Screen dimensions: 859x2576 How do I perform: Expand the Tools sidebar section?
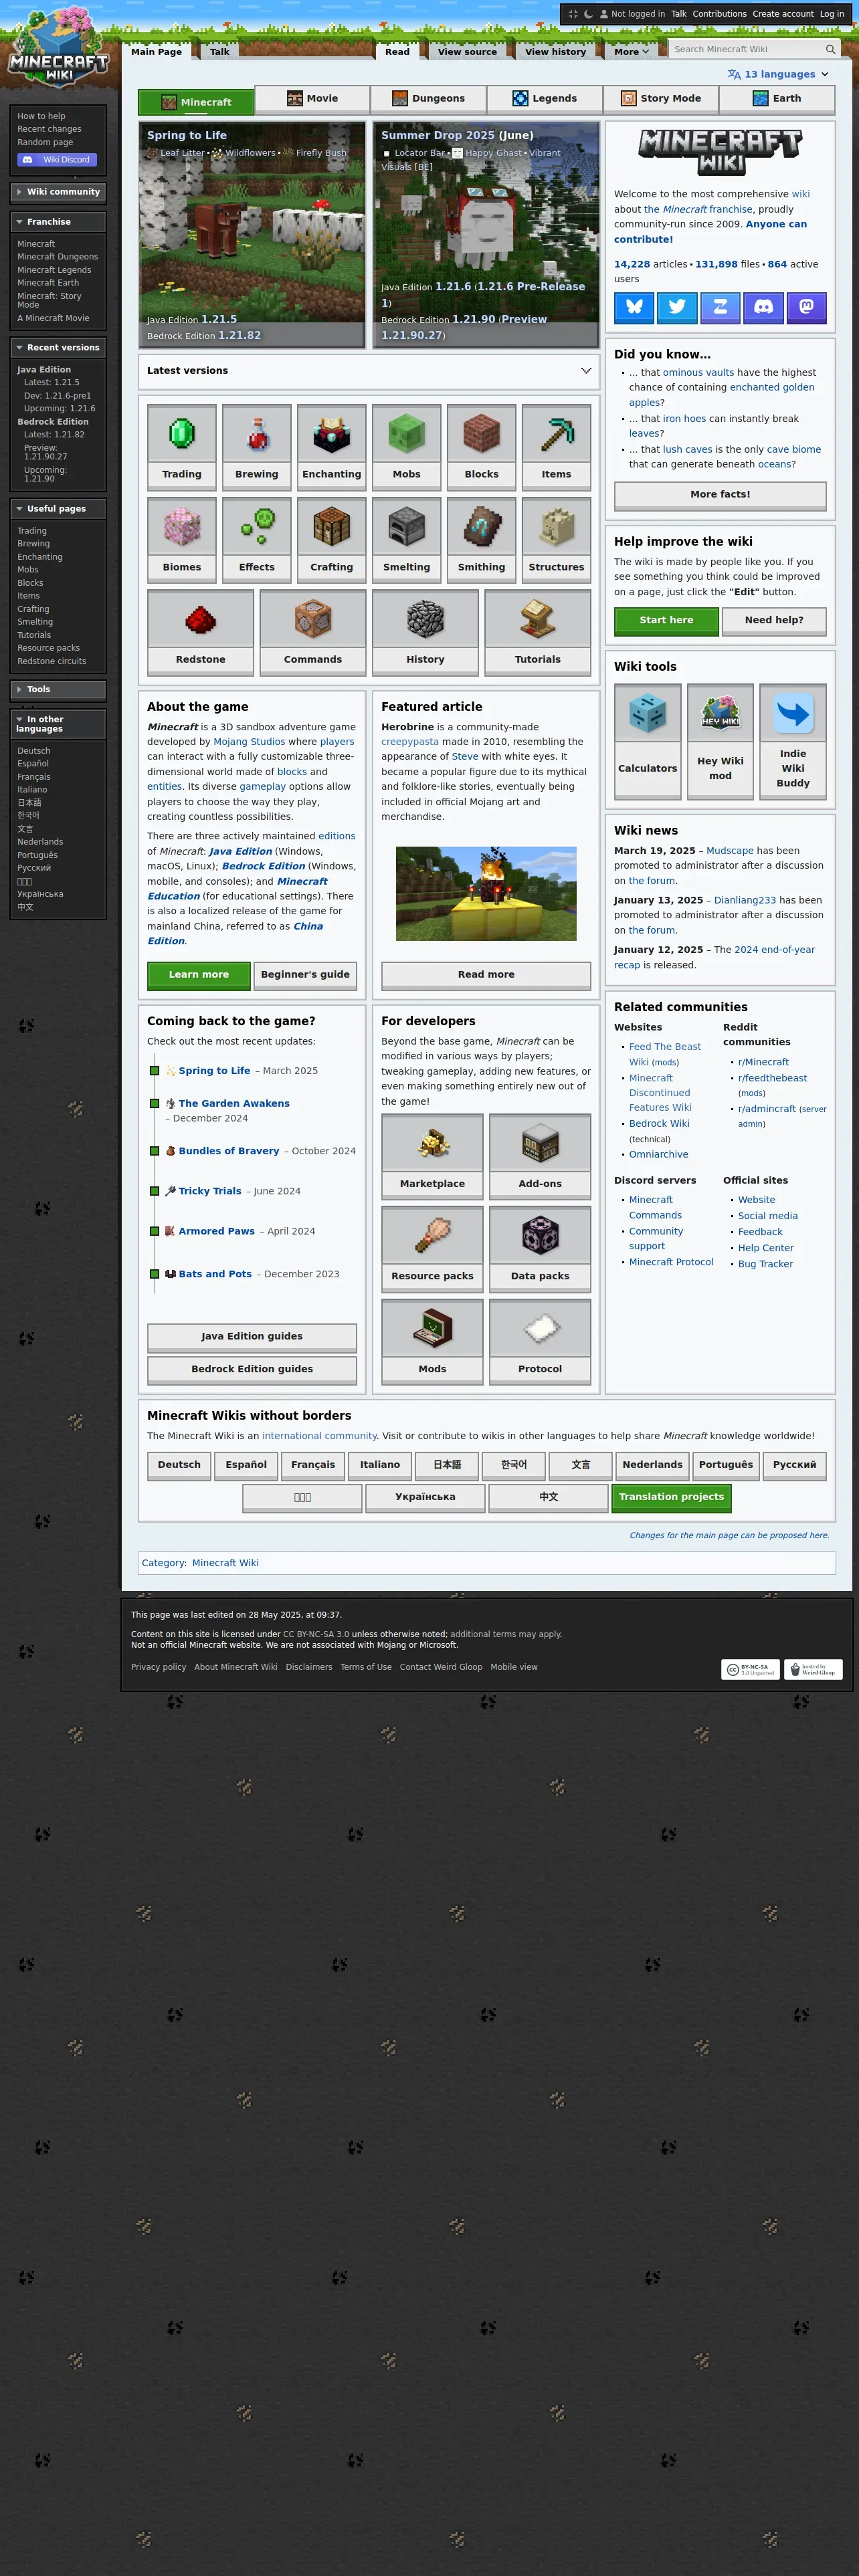click(x=58, y=689)
